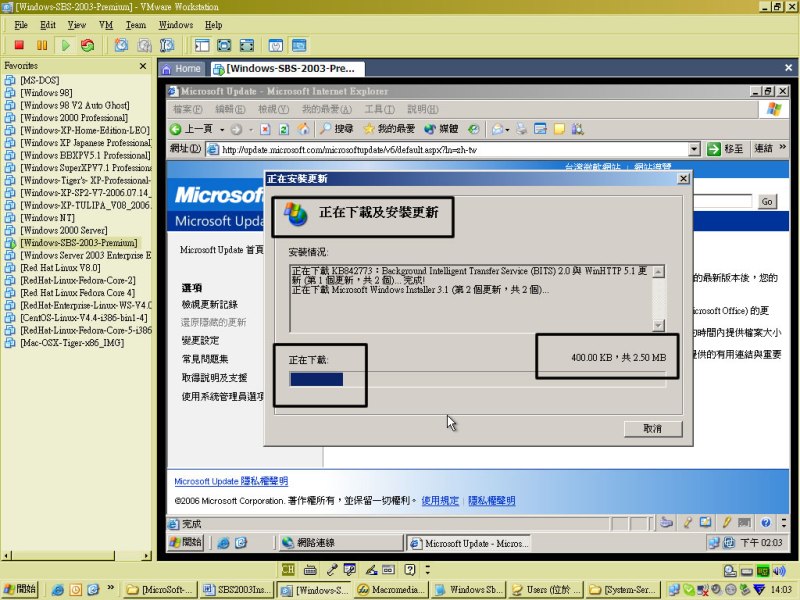Click the guest Start (開始) button

pyautogui.click(x=186, y=542)
